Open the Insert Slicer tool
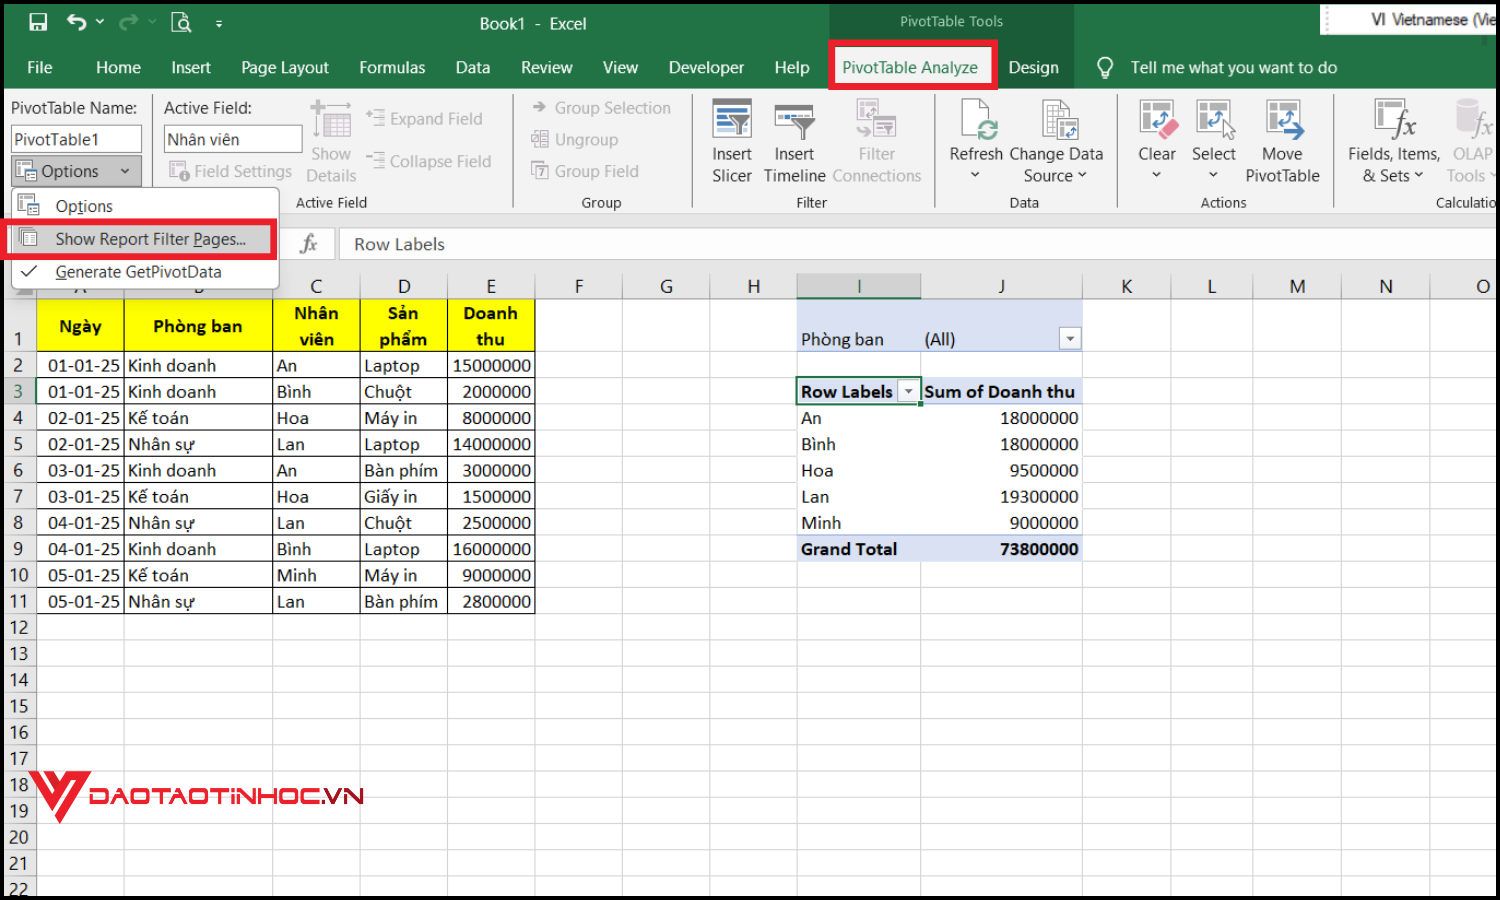Viewport: 1500px width, 900px height. (732, 140)
